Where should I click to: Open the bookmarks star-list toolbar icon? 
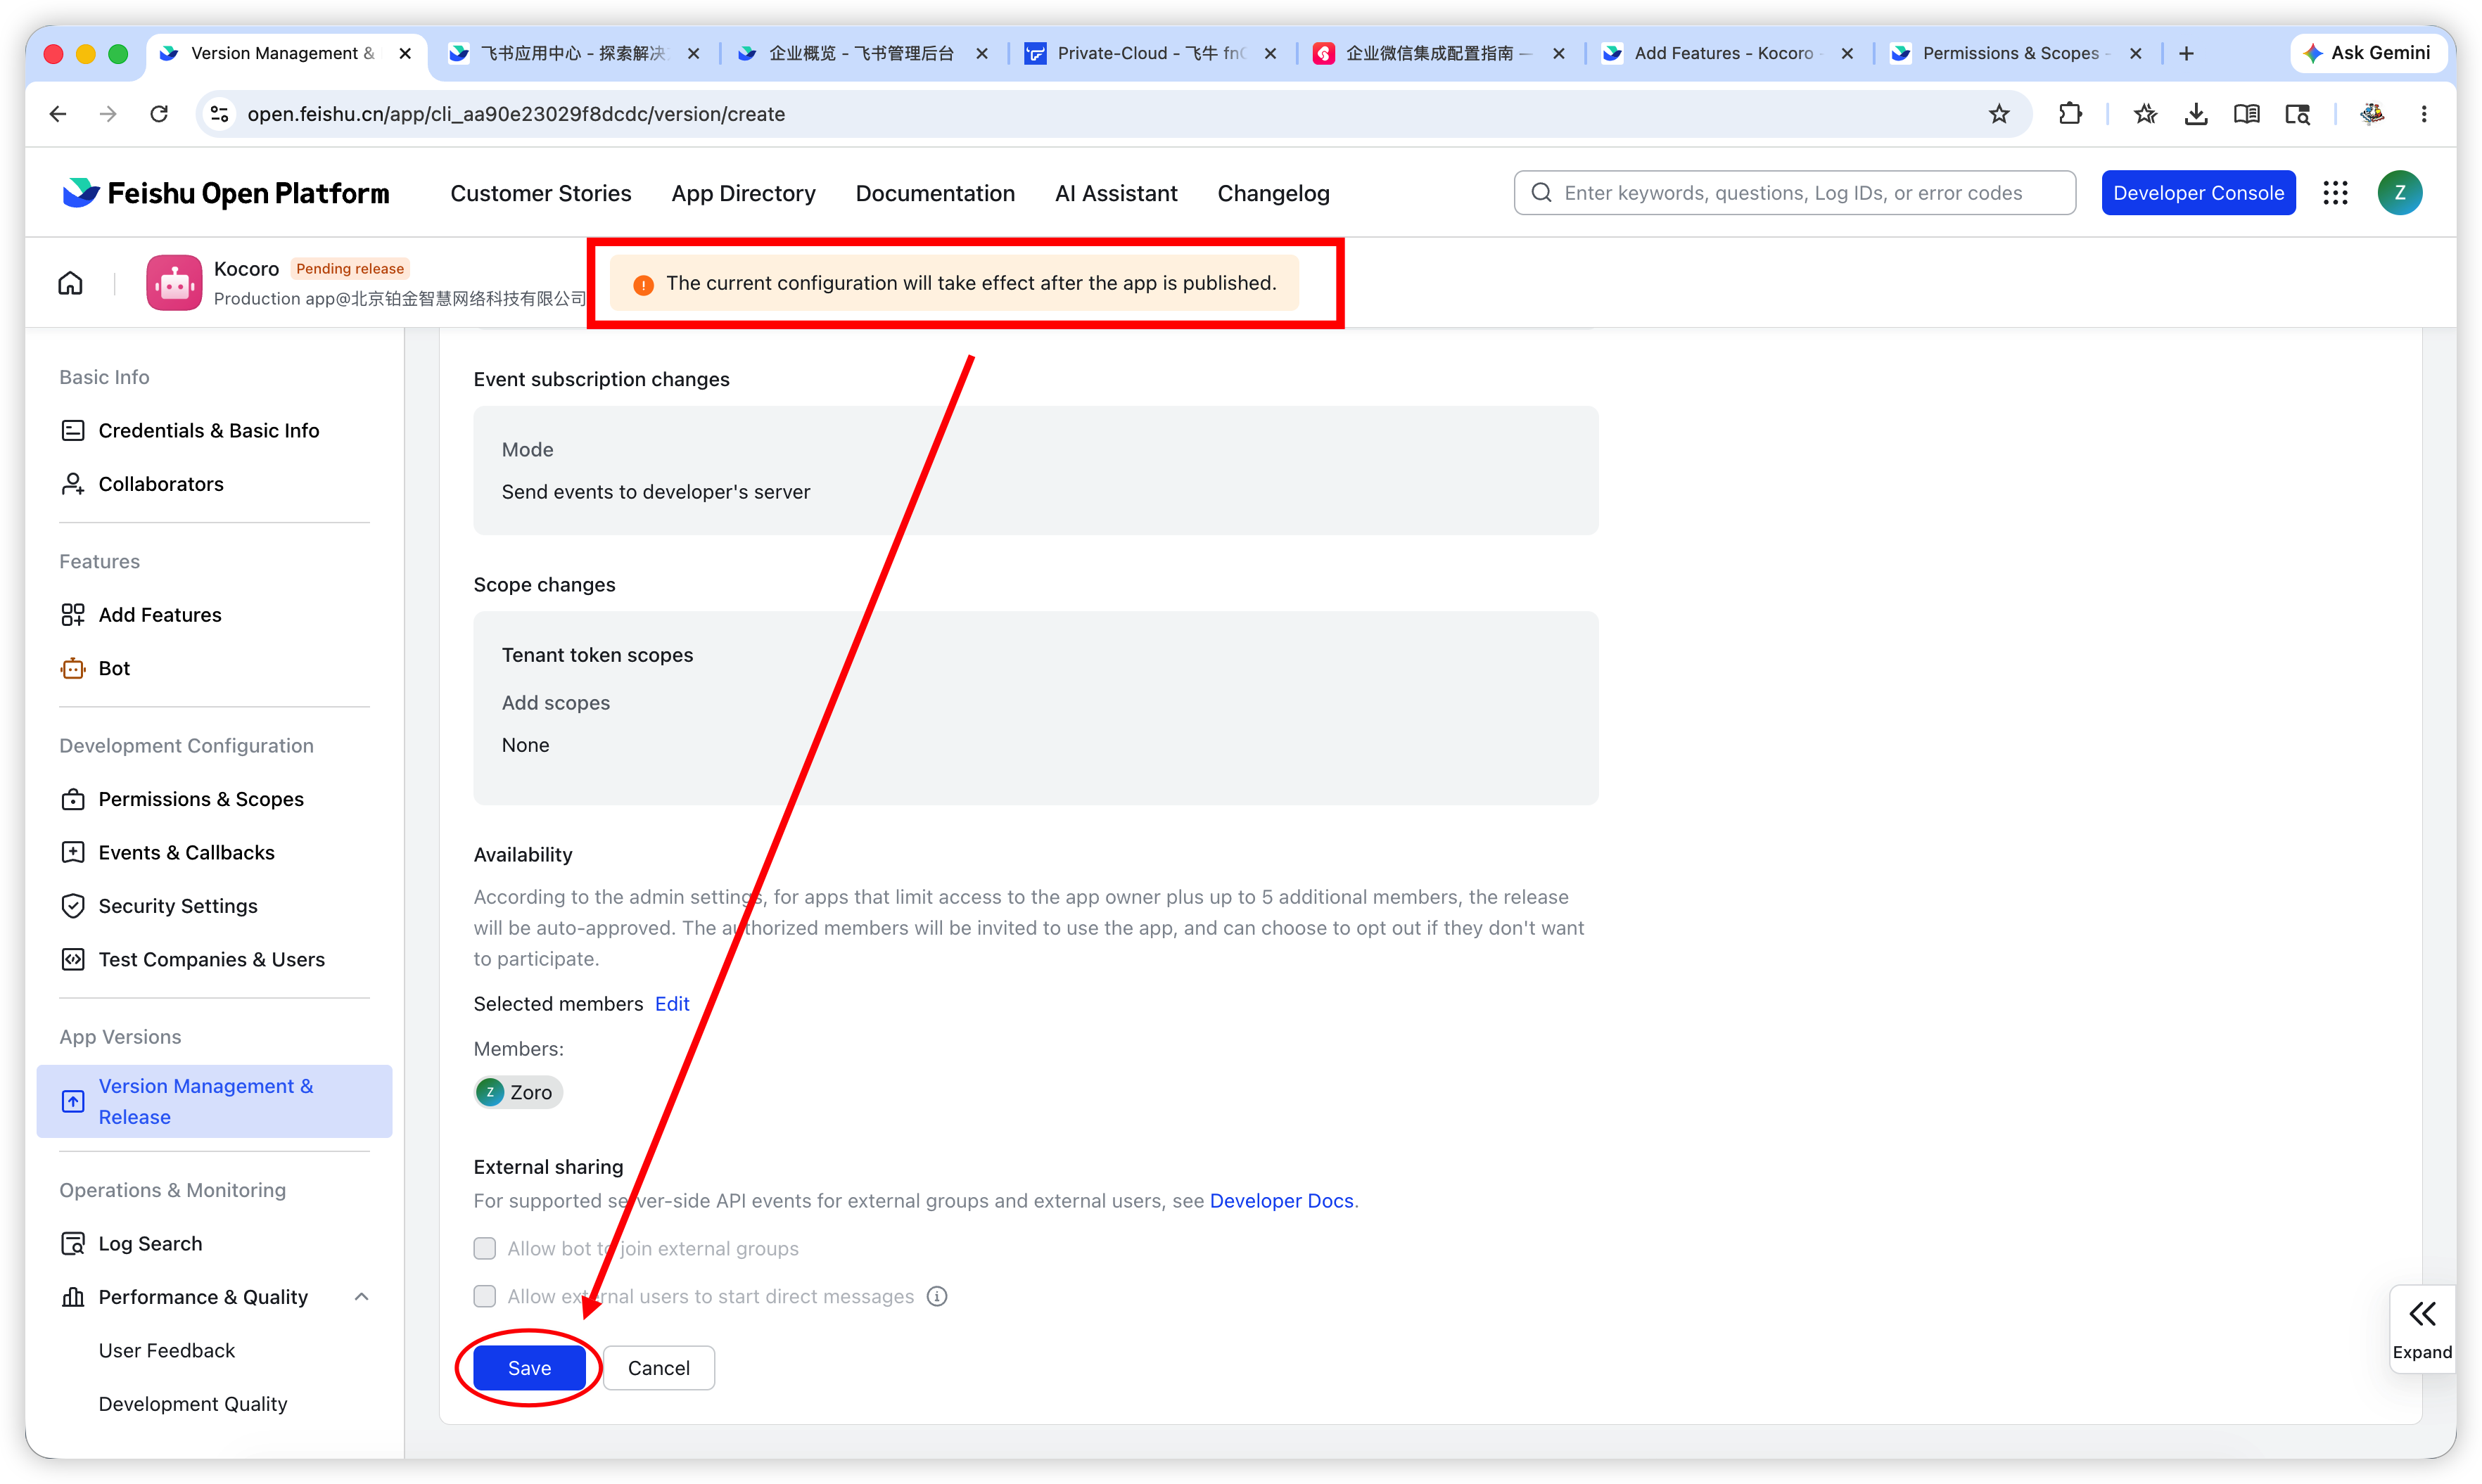tap(2145, 114)
